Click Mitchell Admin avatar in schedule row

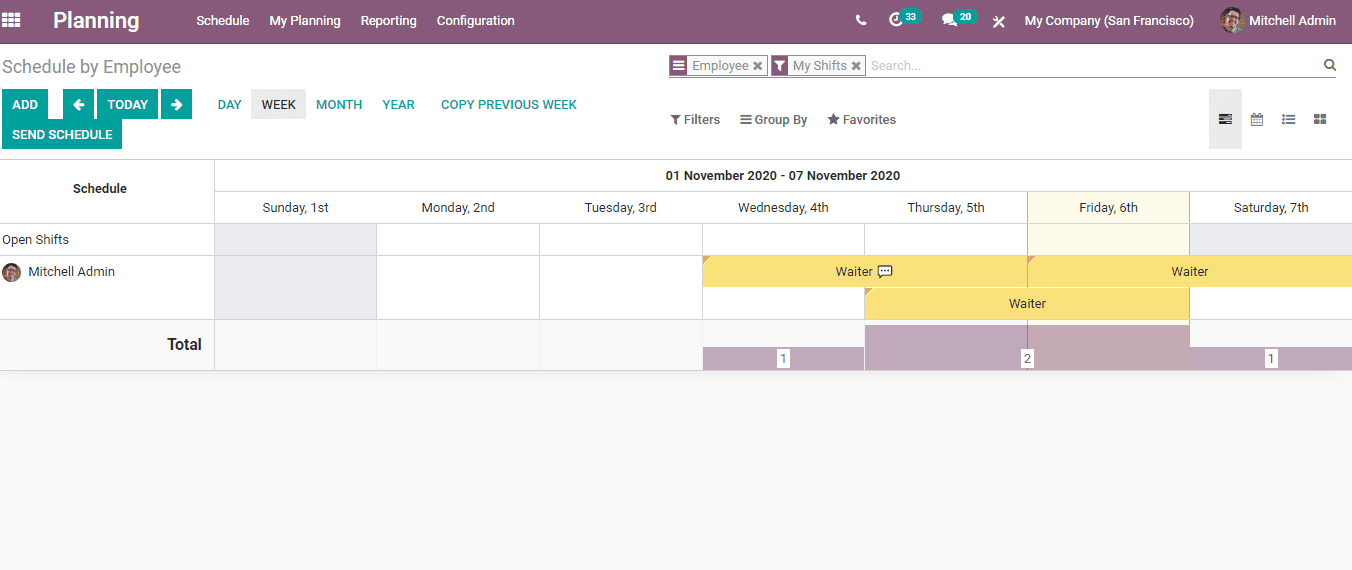12,272
